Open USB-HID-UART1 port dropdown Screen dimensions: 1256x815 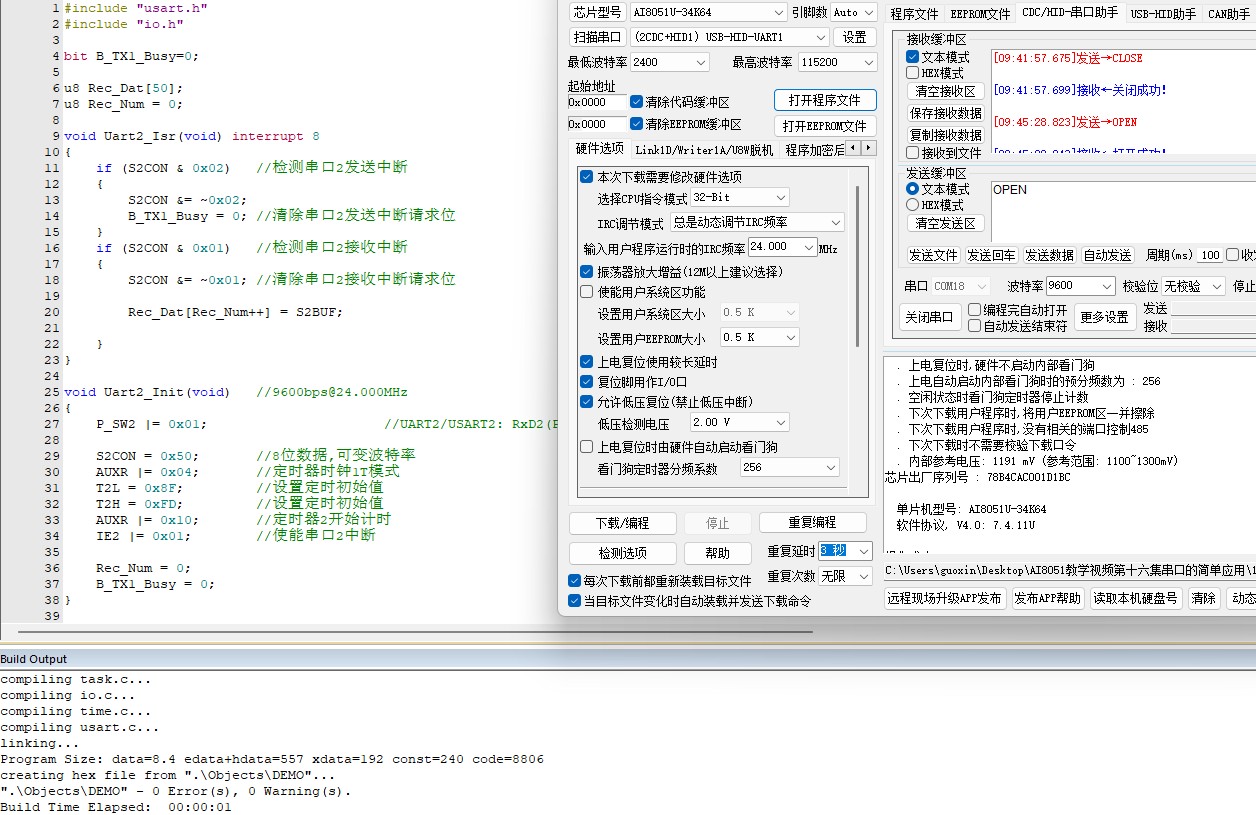(x=730, y=37)
